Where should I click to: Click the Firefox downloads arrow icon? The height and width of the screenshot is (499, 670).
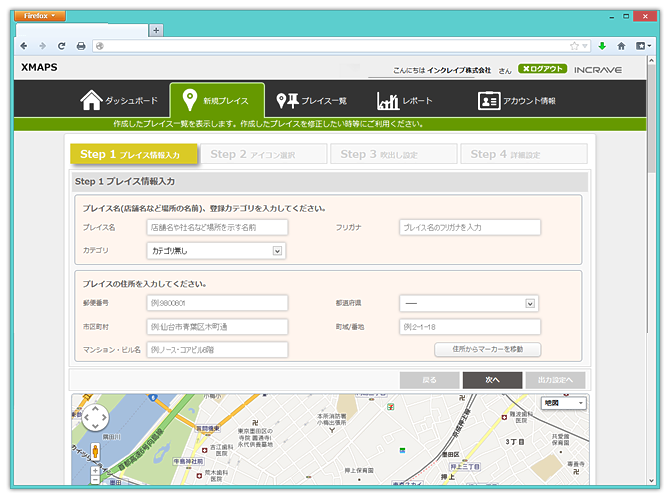[x=602, y=46]
